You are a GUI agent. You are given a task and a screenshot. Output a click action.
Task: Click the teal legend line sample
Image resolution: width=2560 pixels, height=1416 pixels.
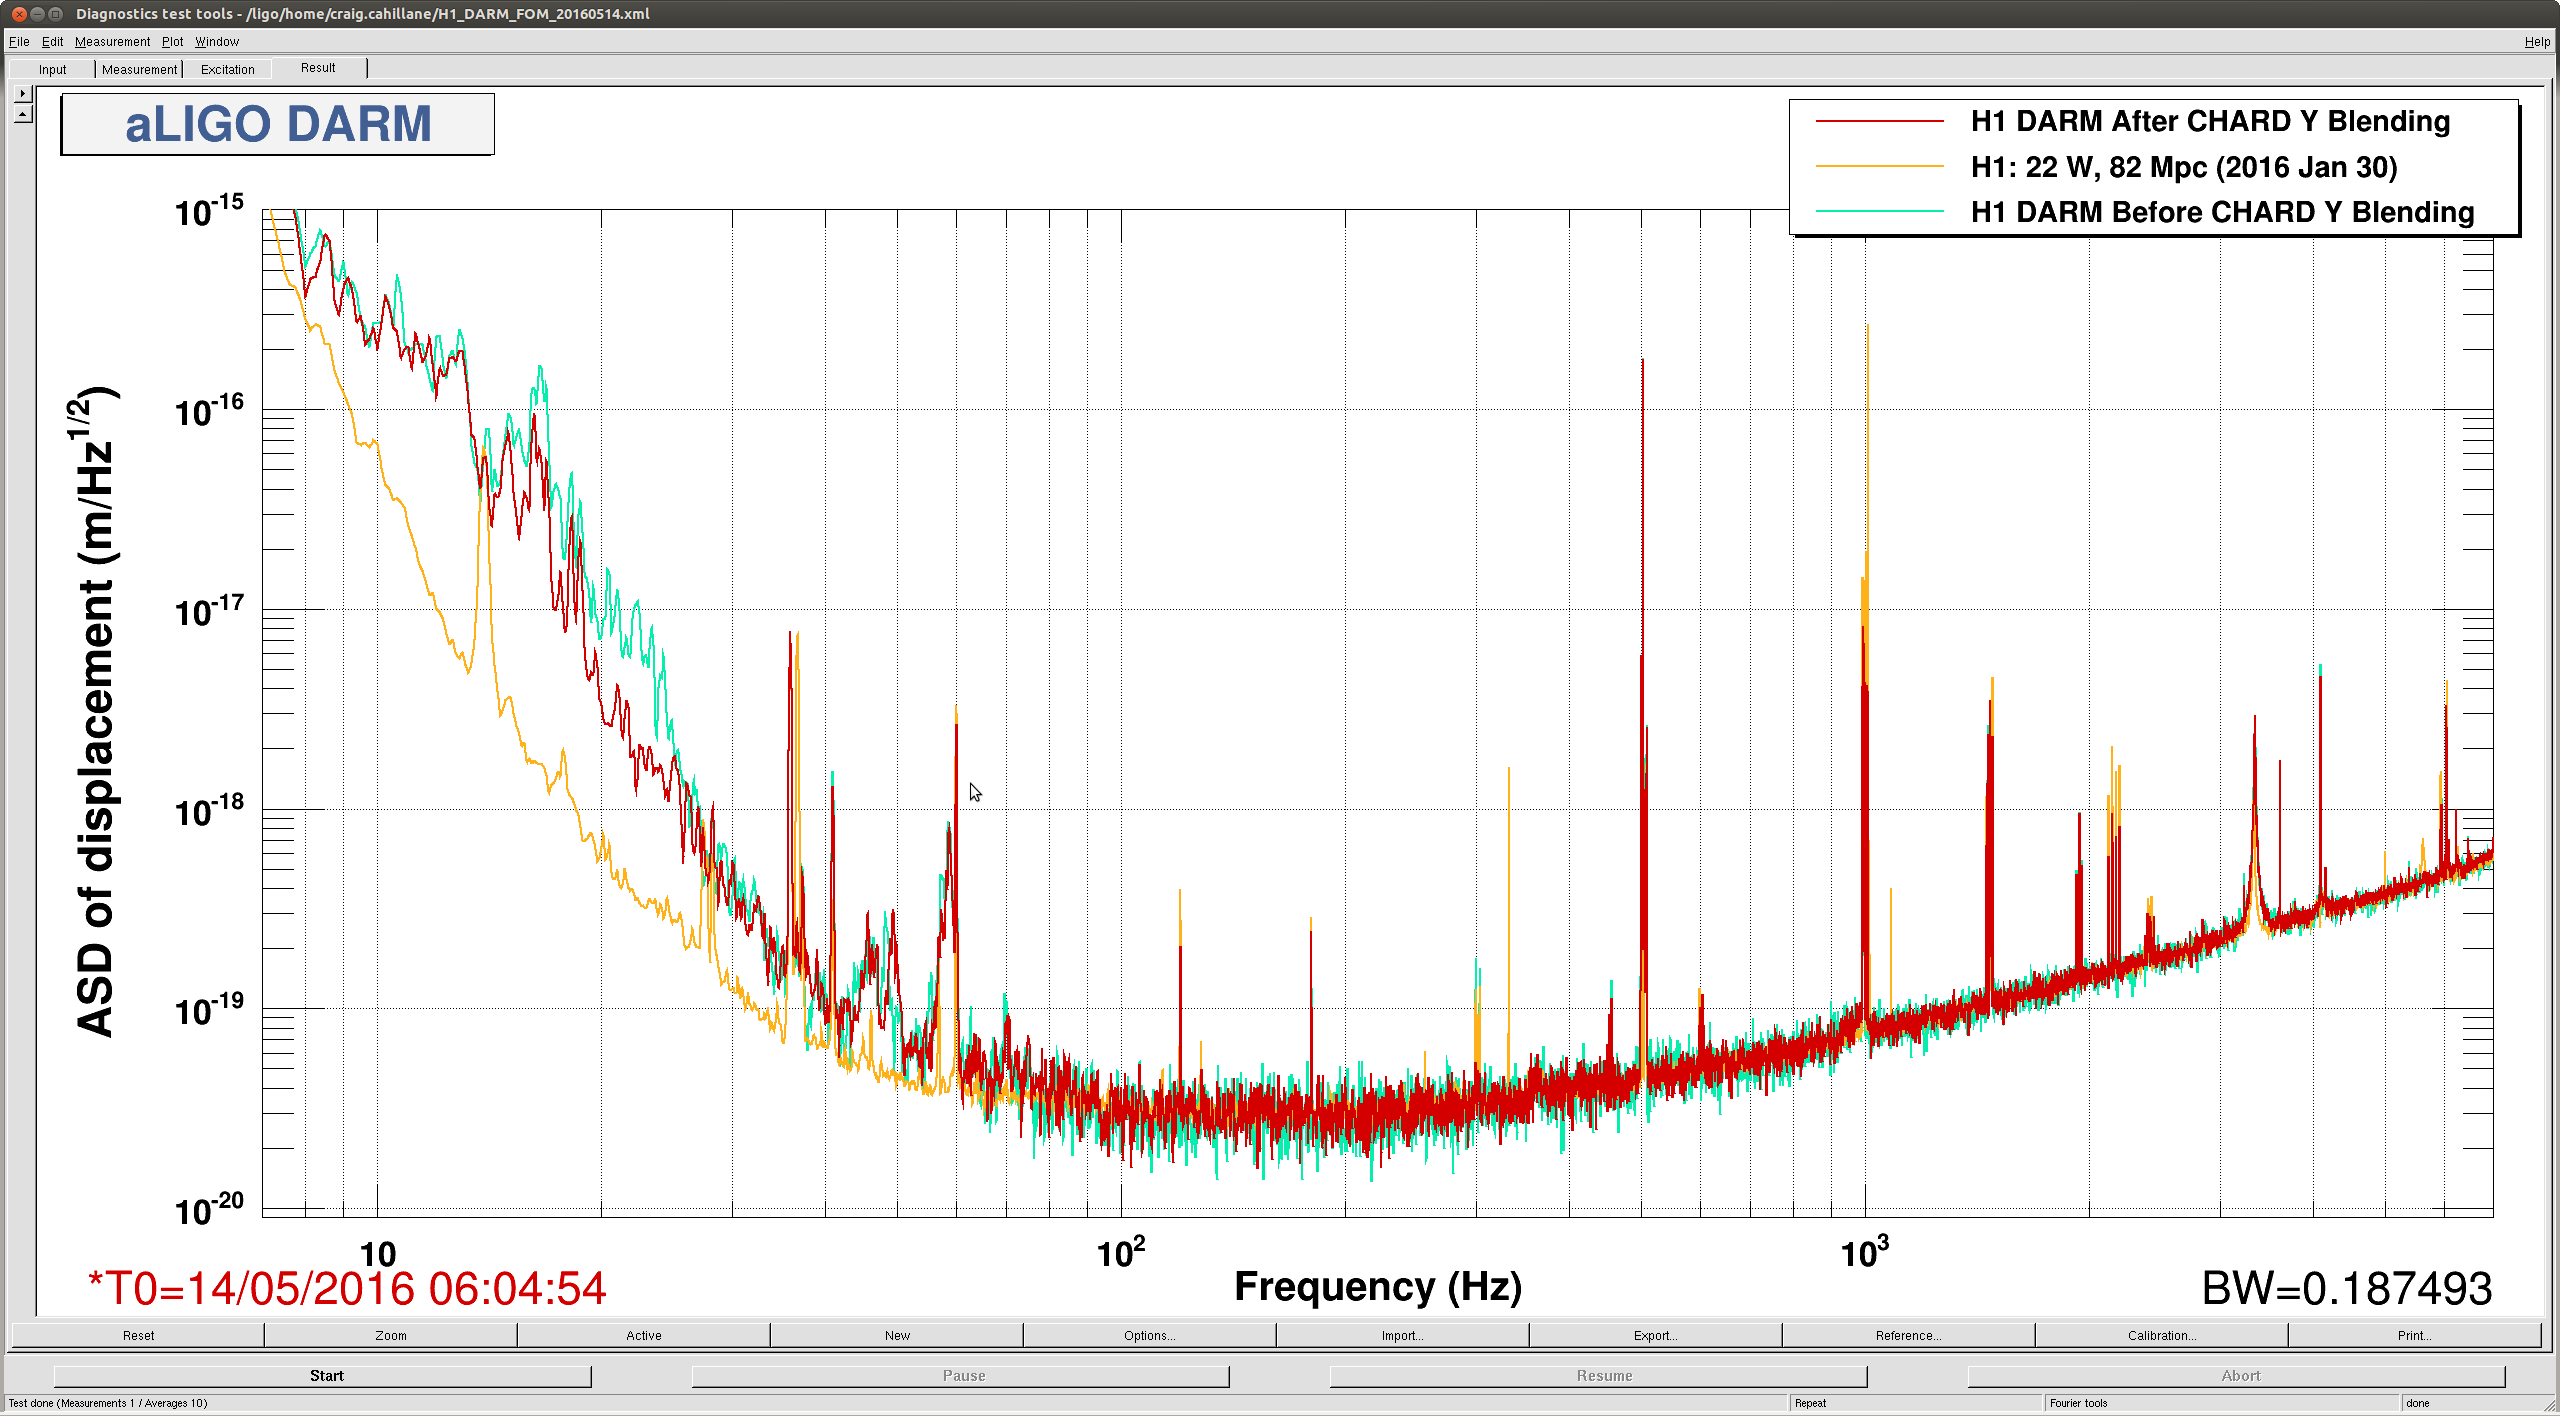point(1880,211)
